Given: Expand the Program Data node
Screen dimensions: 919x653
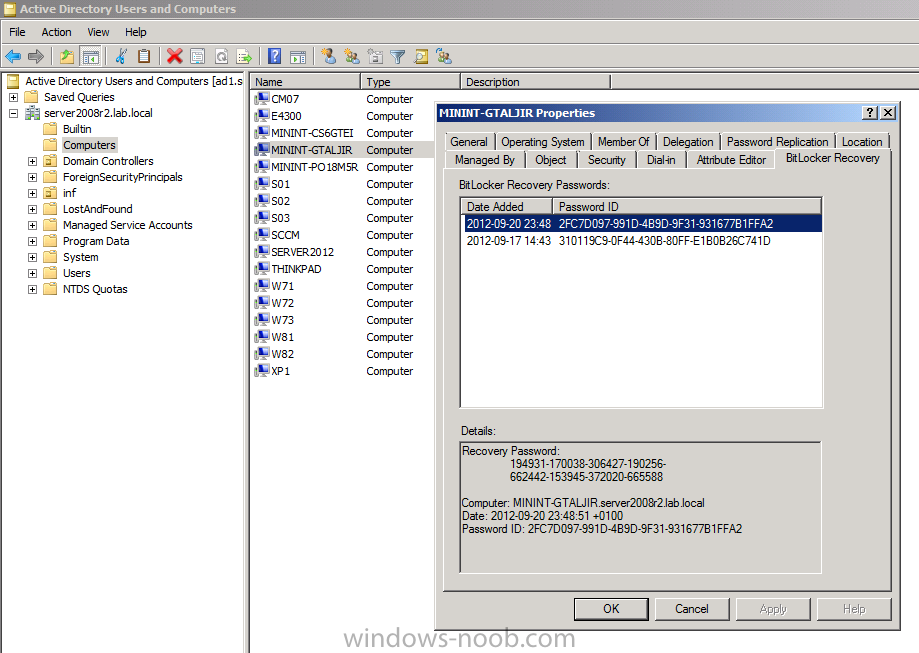Looking at the screenshot, I should click(32, 242).
